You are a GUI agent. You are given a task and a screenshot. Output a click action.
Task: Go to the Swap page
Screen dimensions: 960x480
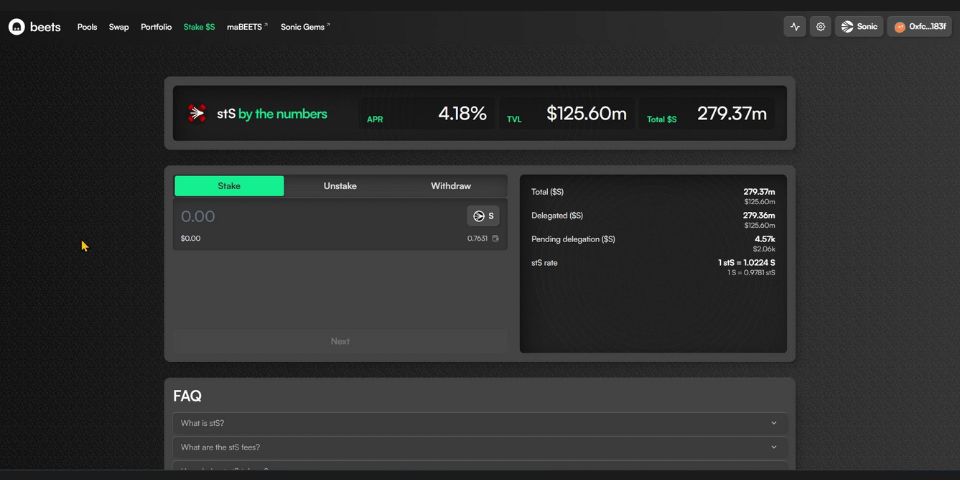pyautogui.click(x=119, y=27)
